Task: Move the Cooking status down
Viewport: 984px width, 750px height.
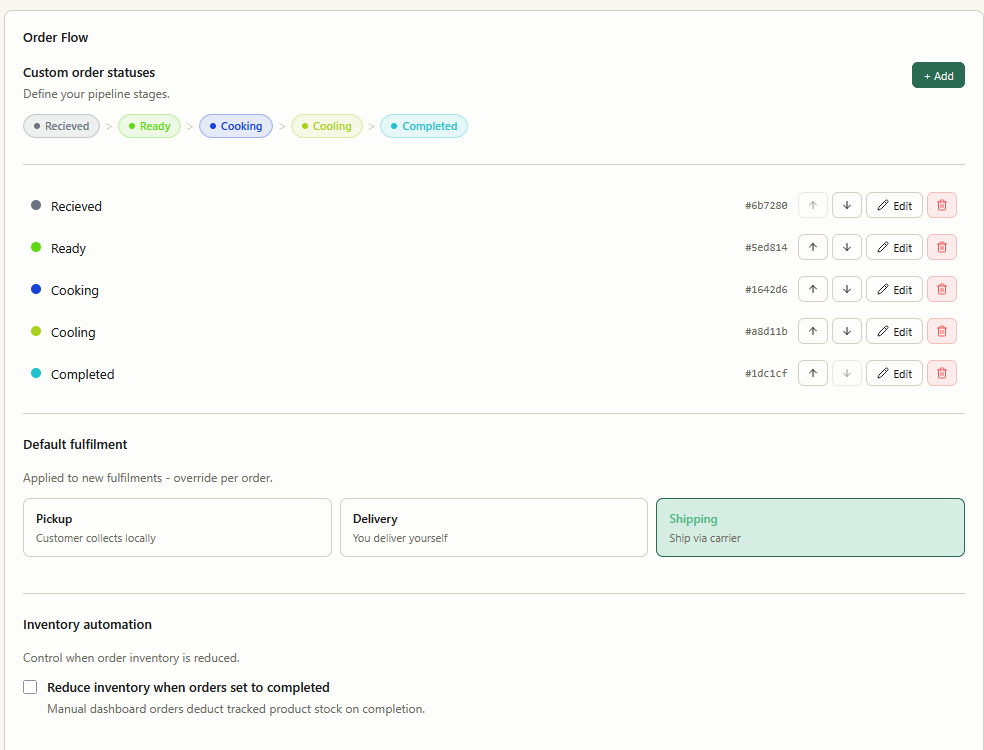Action: coord(847,289)
